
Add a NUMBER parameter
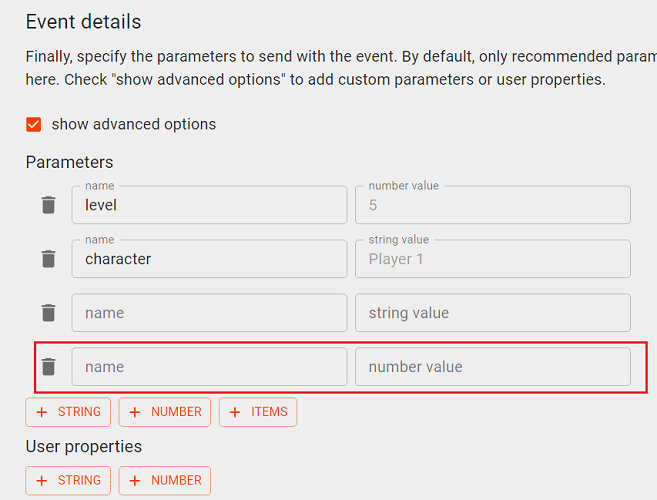coord(165,412)
